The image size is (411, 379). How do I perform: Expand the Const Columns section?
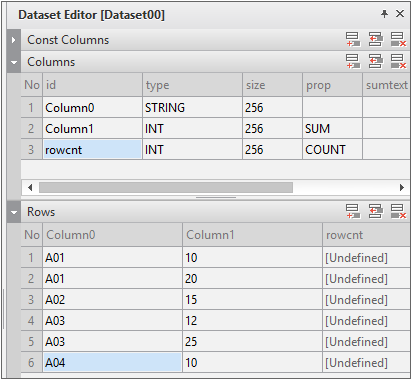click(x=14, y=40)
